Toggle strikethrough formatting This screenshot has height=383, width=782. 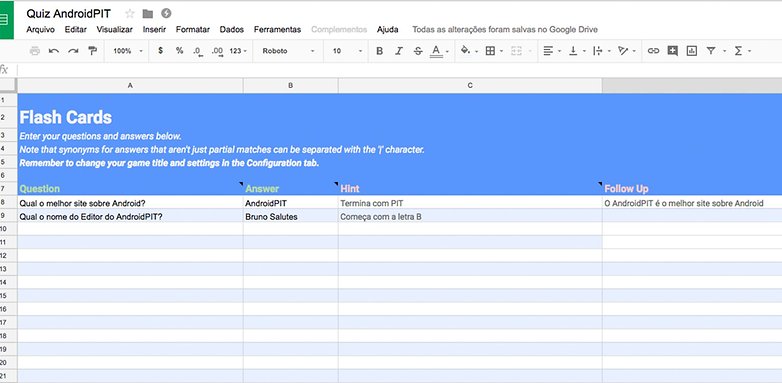point(418,51)
